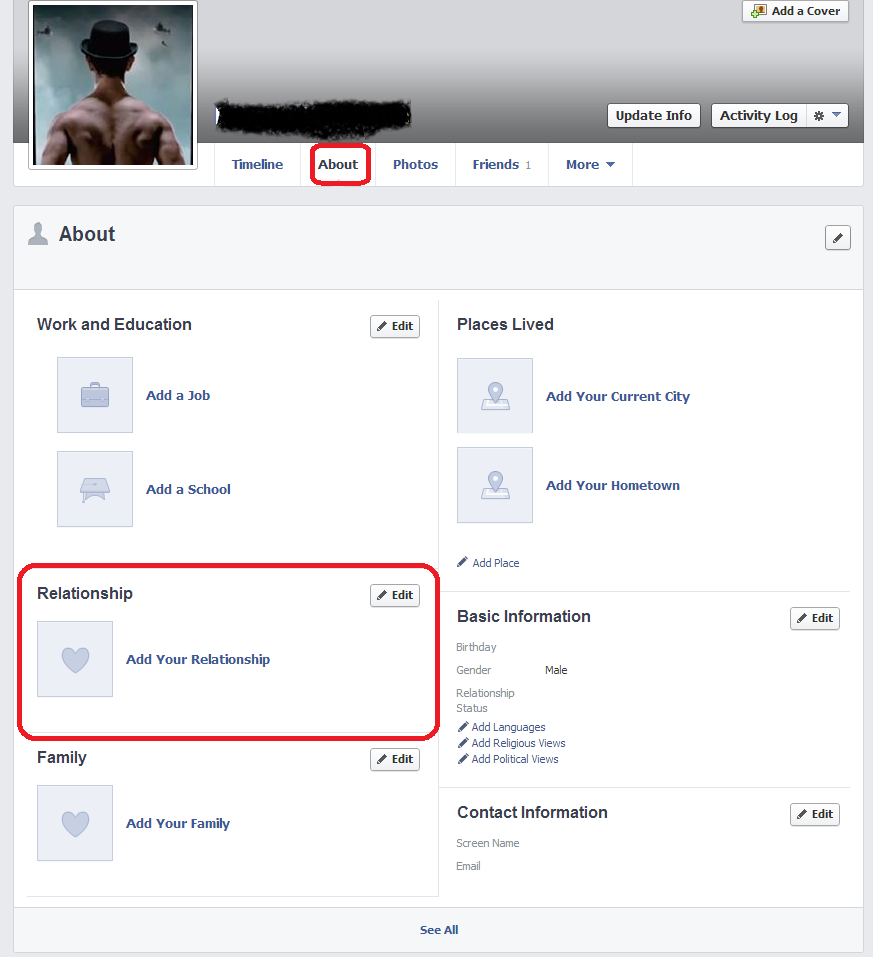Edit the Family section
The image size is (873, 957).
(395, 759)
